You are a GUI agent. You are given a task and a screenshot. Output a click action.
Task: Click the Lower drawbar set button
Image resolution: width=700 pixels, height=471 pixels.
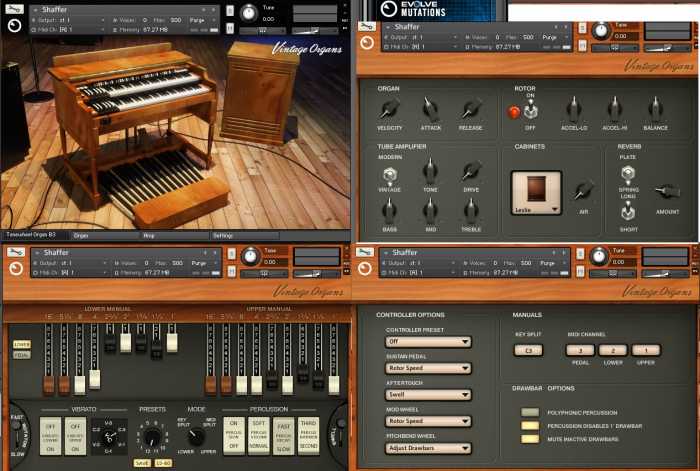22,344
